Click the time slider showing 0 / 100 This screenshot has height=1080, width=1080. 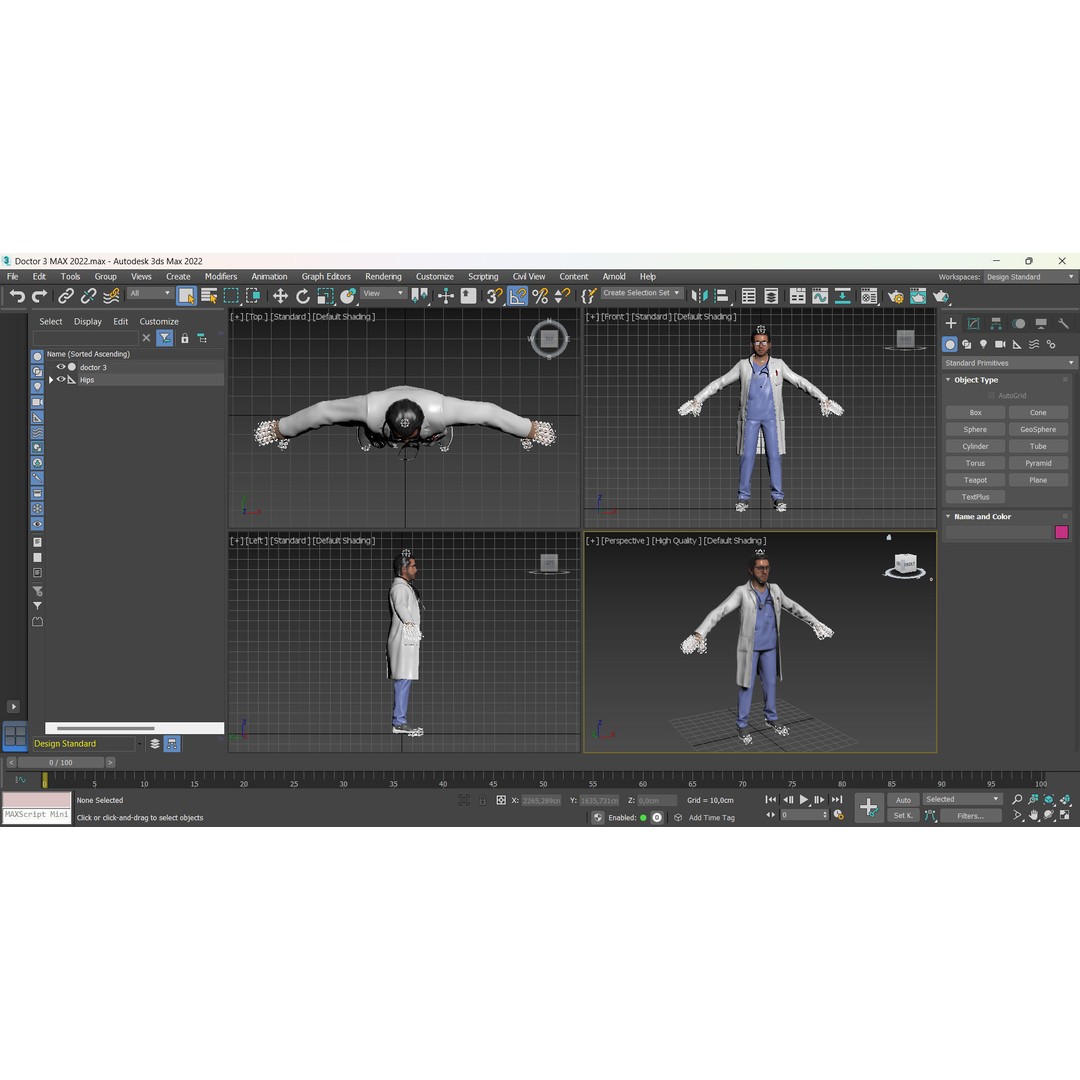(x=61, y=762)
